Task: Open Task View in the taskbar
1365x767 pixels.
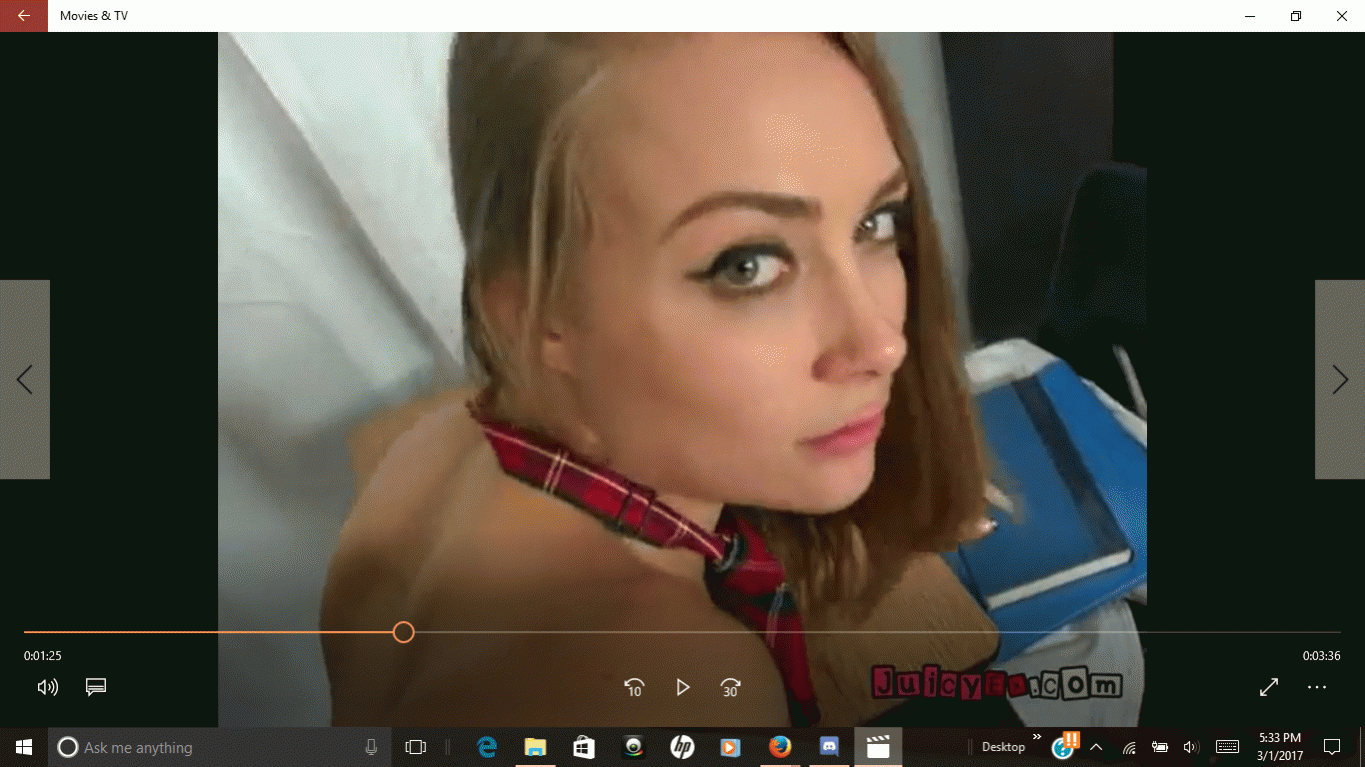Action: click(415, 747)
